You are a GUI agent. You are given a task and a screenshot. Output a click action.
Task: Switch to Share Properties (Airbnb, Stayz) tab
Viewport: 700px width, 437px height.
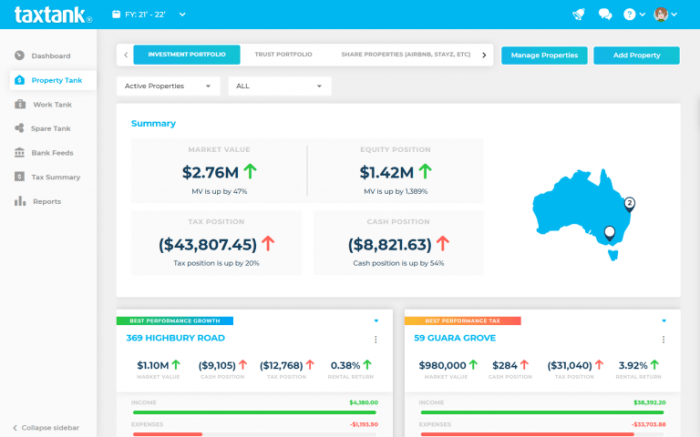click(406, 54)
